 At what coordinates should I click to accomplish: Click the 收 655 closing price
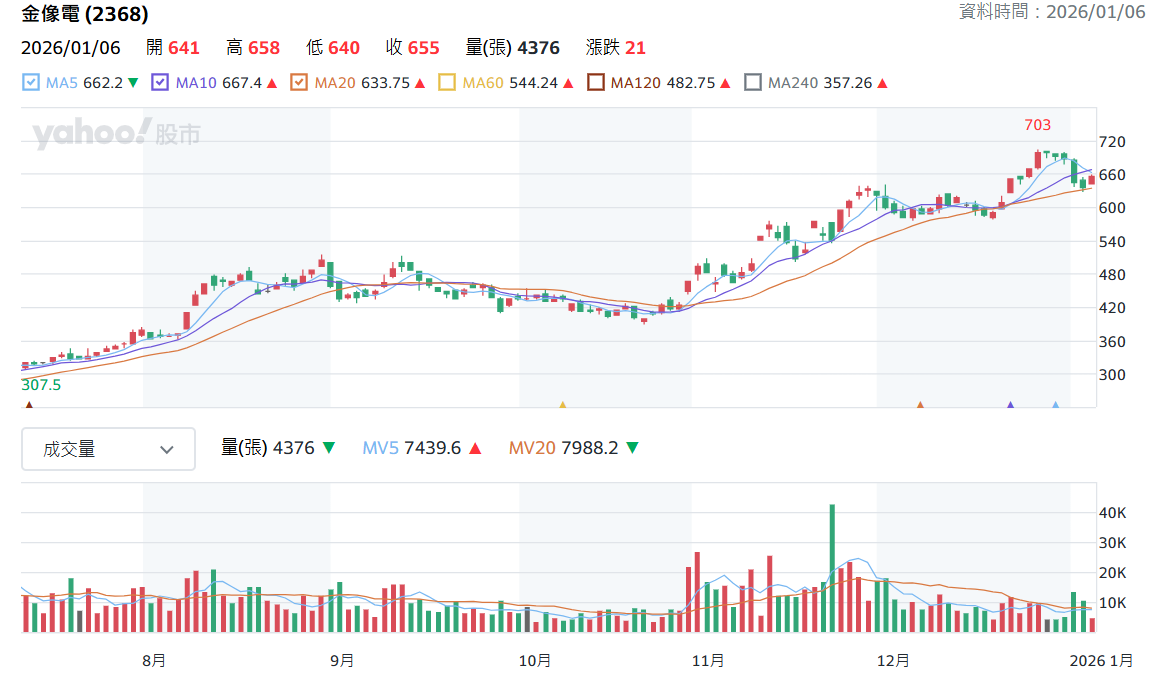pos(413,48)
